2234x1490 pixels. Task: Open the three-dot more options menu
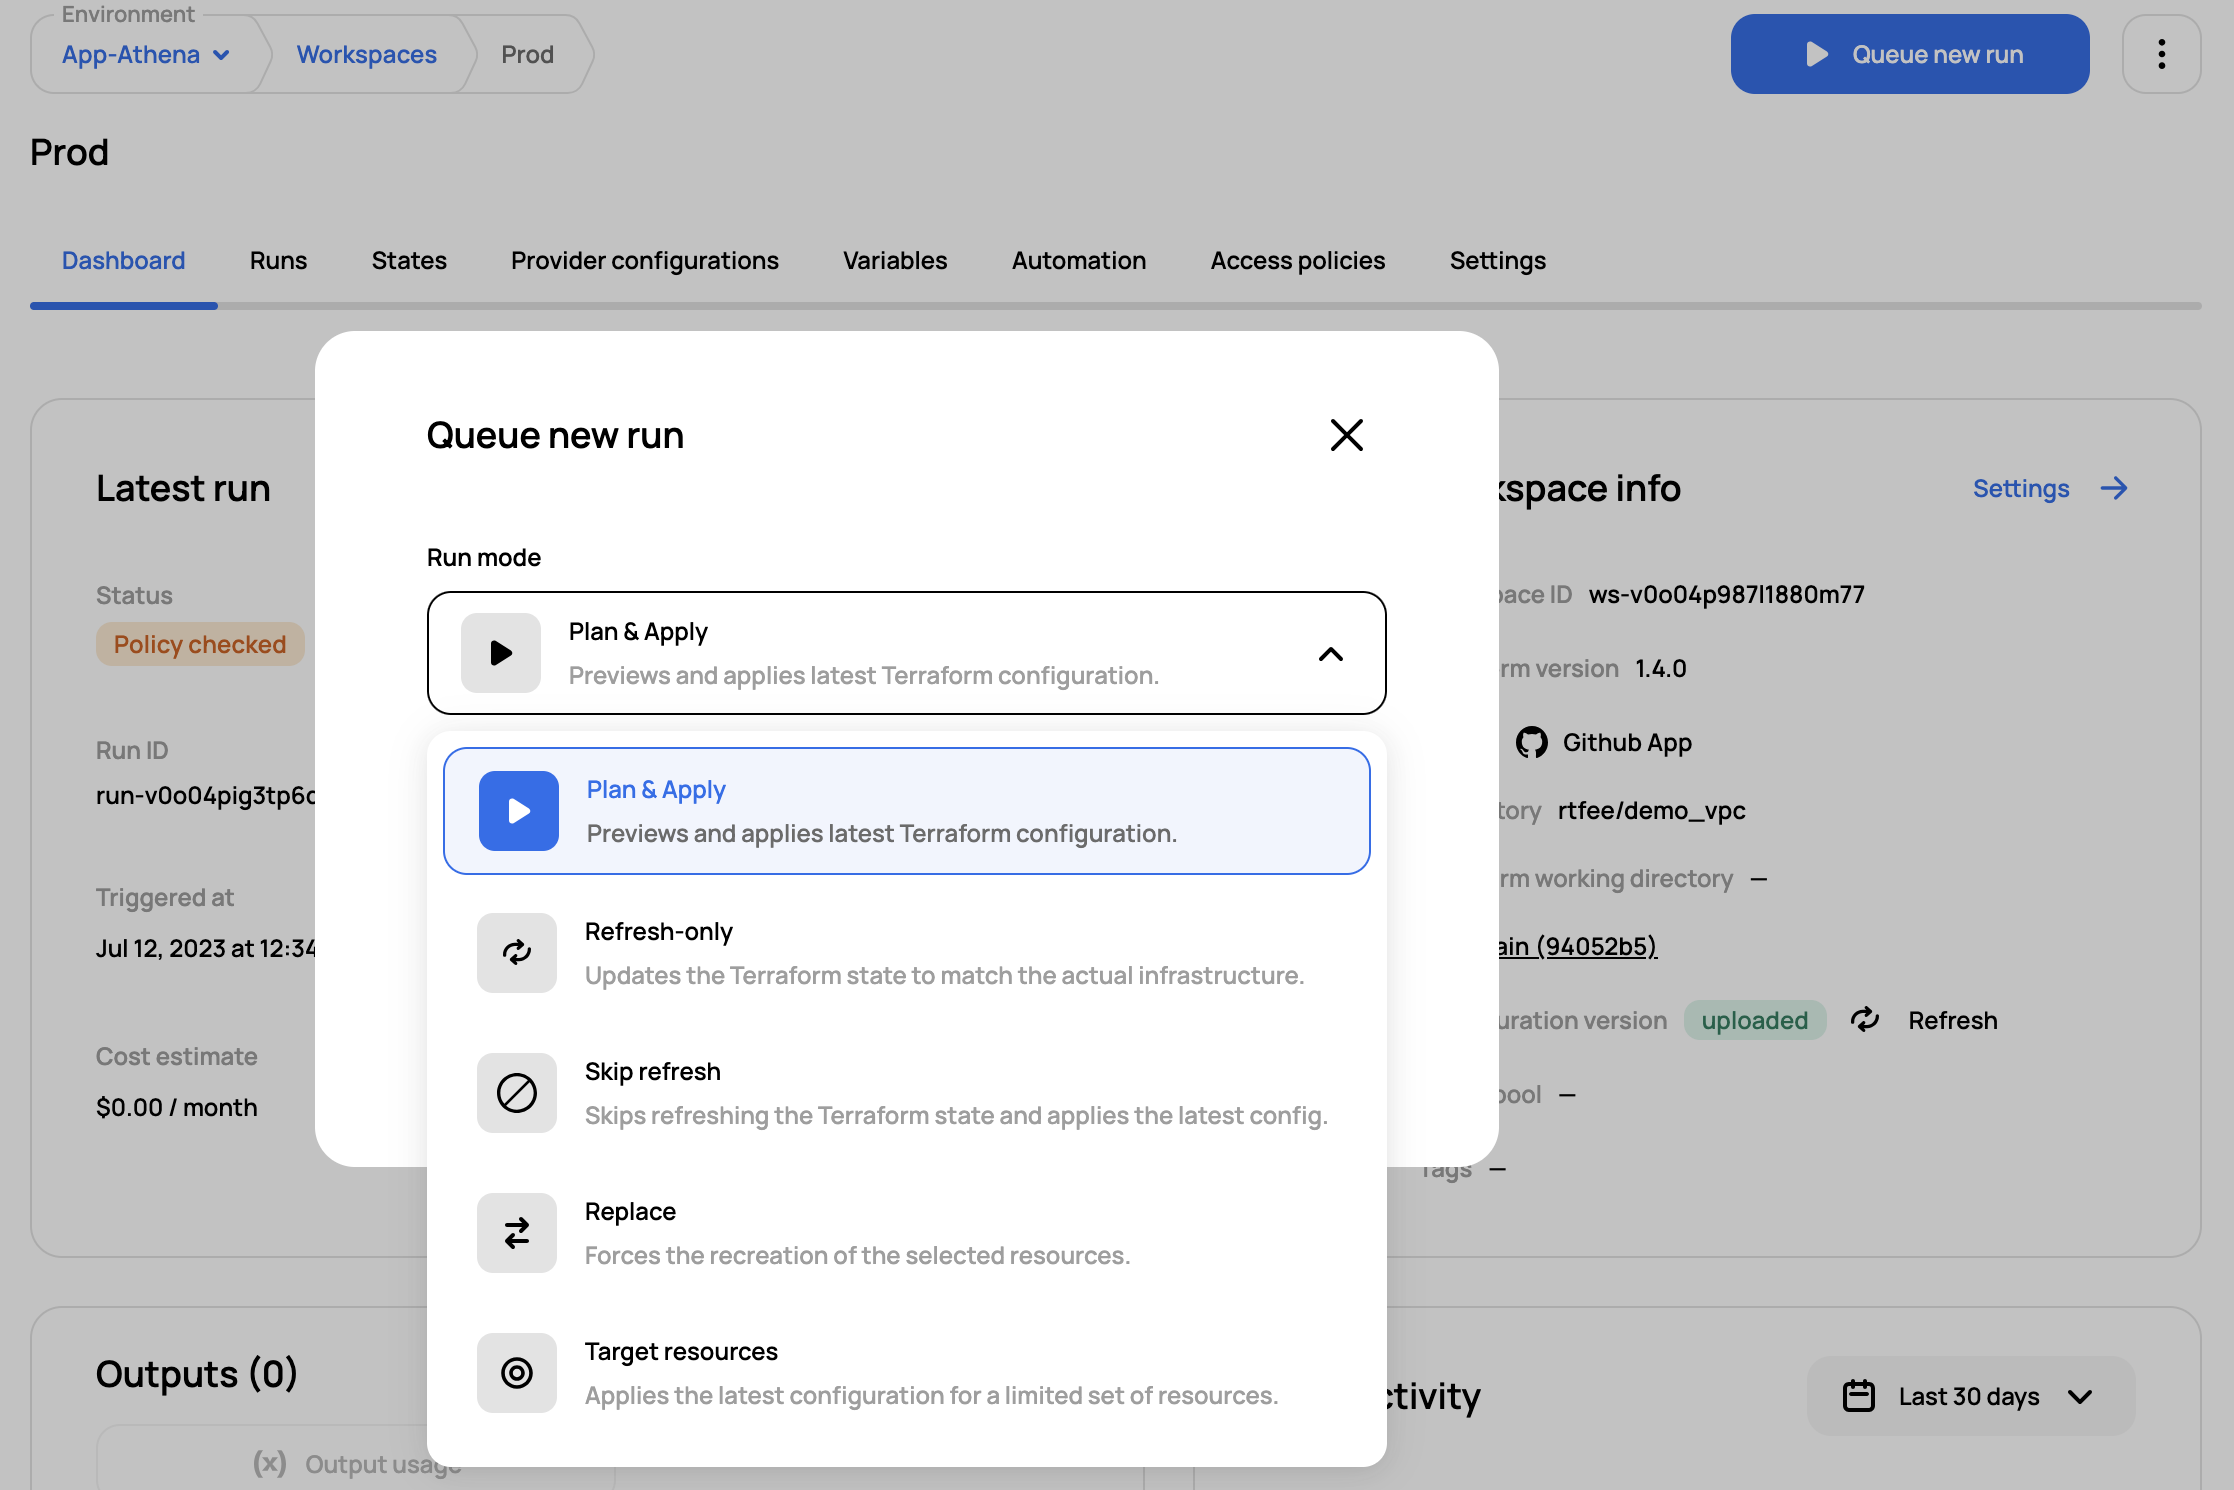click(x=2161, y=54)
